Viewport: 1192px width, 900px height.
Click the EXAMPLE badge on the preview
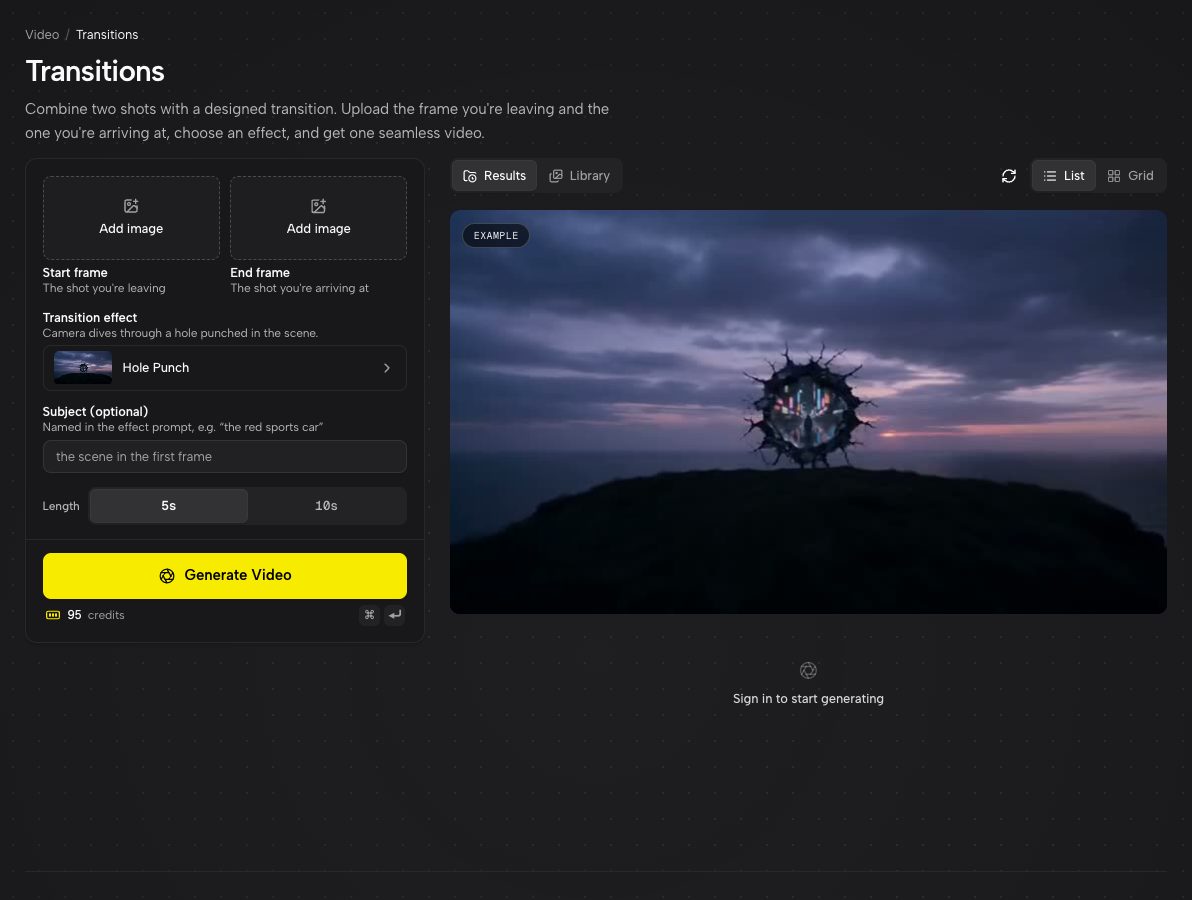pyautogui.click(x=496, y=236)
